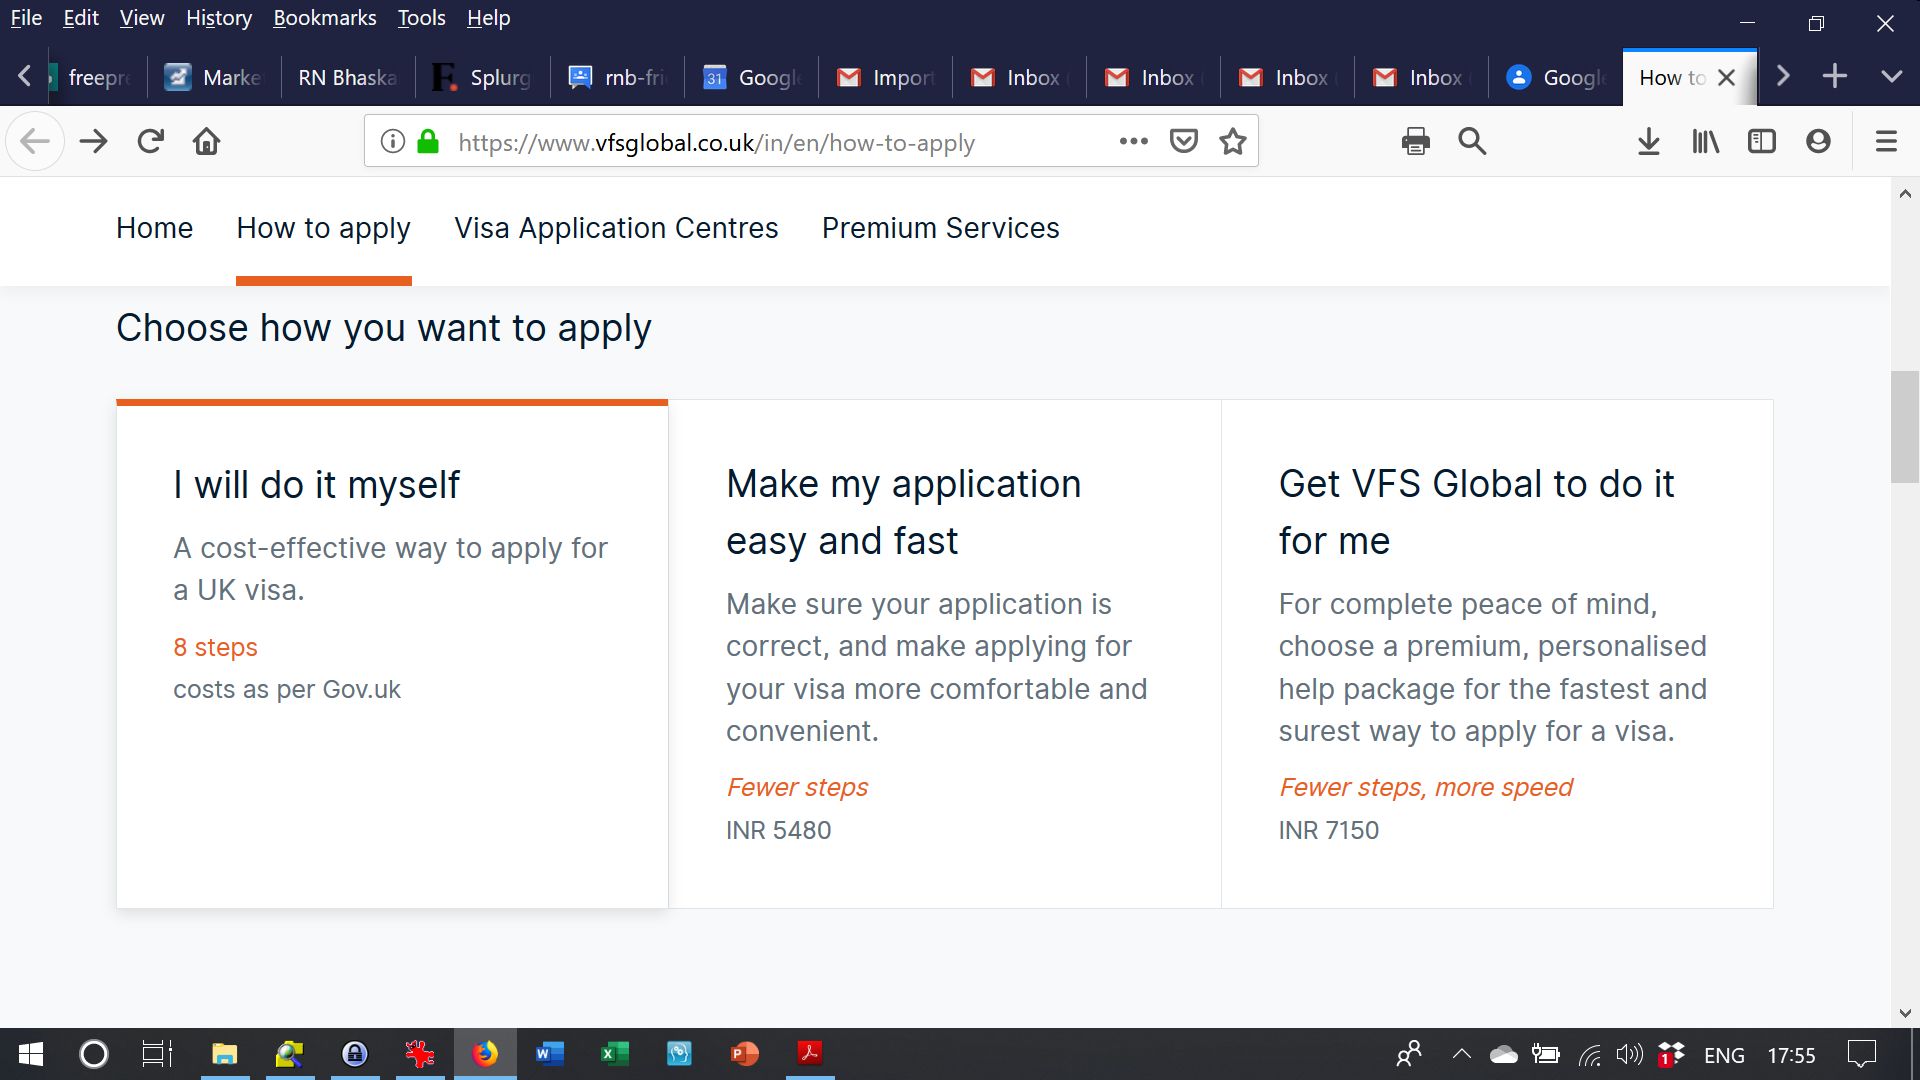Open a new tab with plus button
Viewport: 1920px width, 1080px height.
pos(1835,77)
